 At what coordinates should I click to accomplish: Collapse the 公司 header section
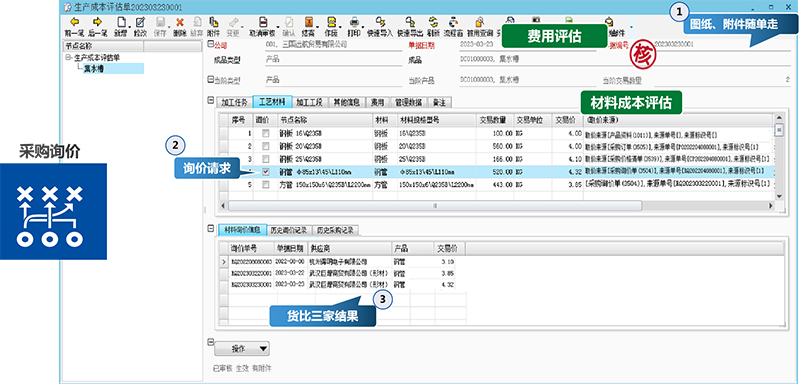tap(210, 45)
